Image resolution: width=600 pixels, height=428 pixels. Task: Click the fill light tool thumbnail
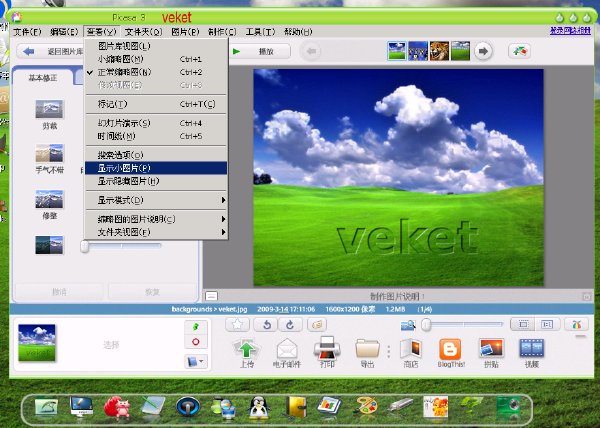49,245
